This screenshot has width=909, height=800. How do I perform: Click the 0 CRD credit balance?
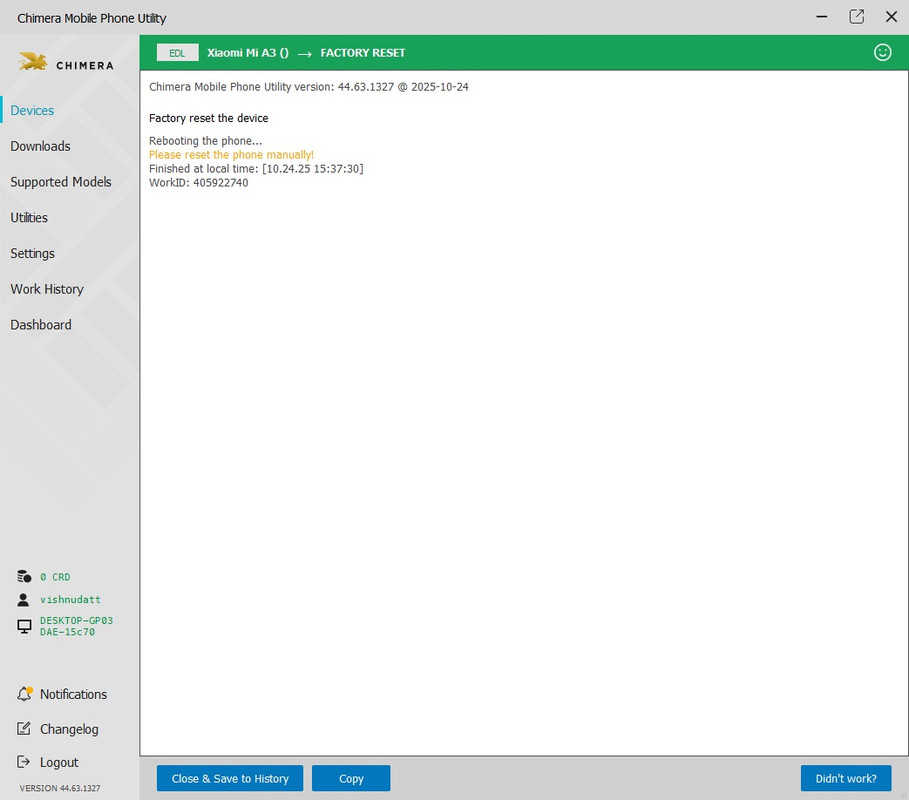pos(55,577)
